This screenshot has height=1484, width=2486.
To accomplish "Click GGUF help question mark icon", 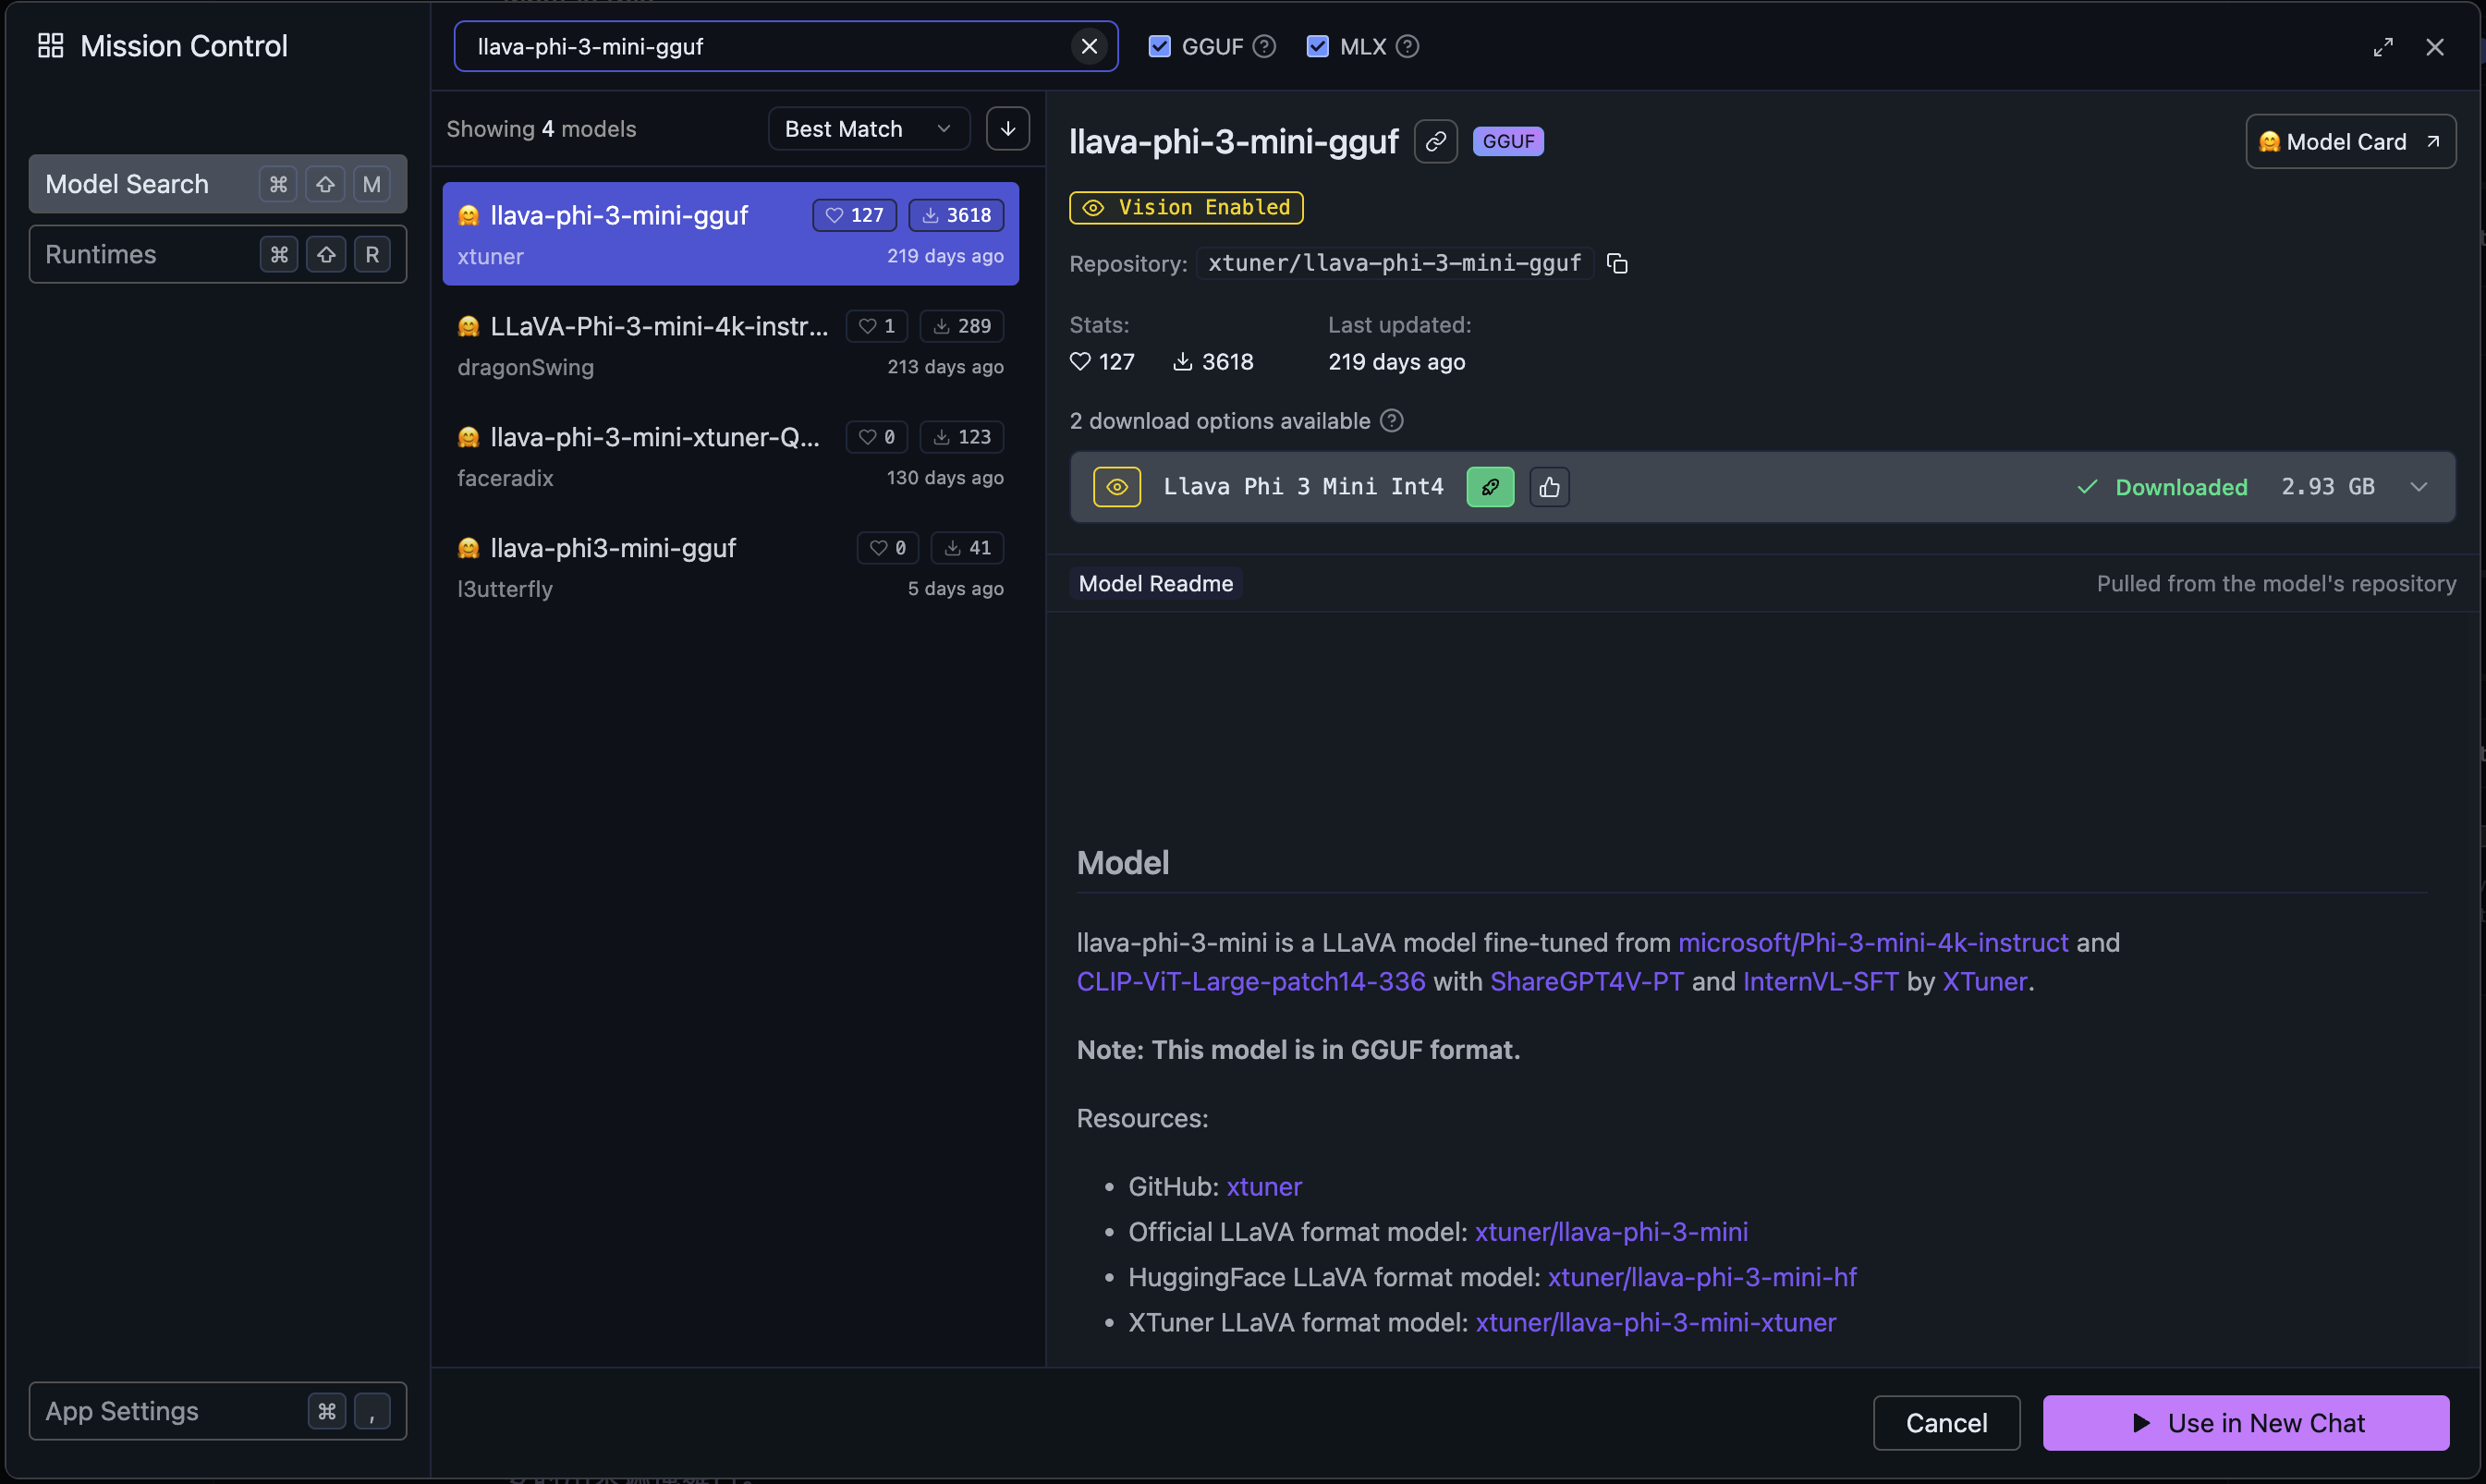I will click(1264, 46).
